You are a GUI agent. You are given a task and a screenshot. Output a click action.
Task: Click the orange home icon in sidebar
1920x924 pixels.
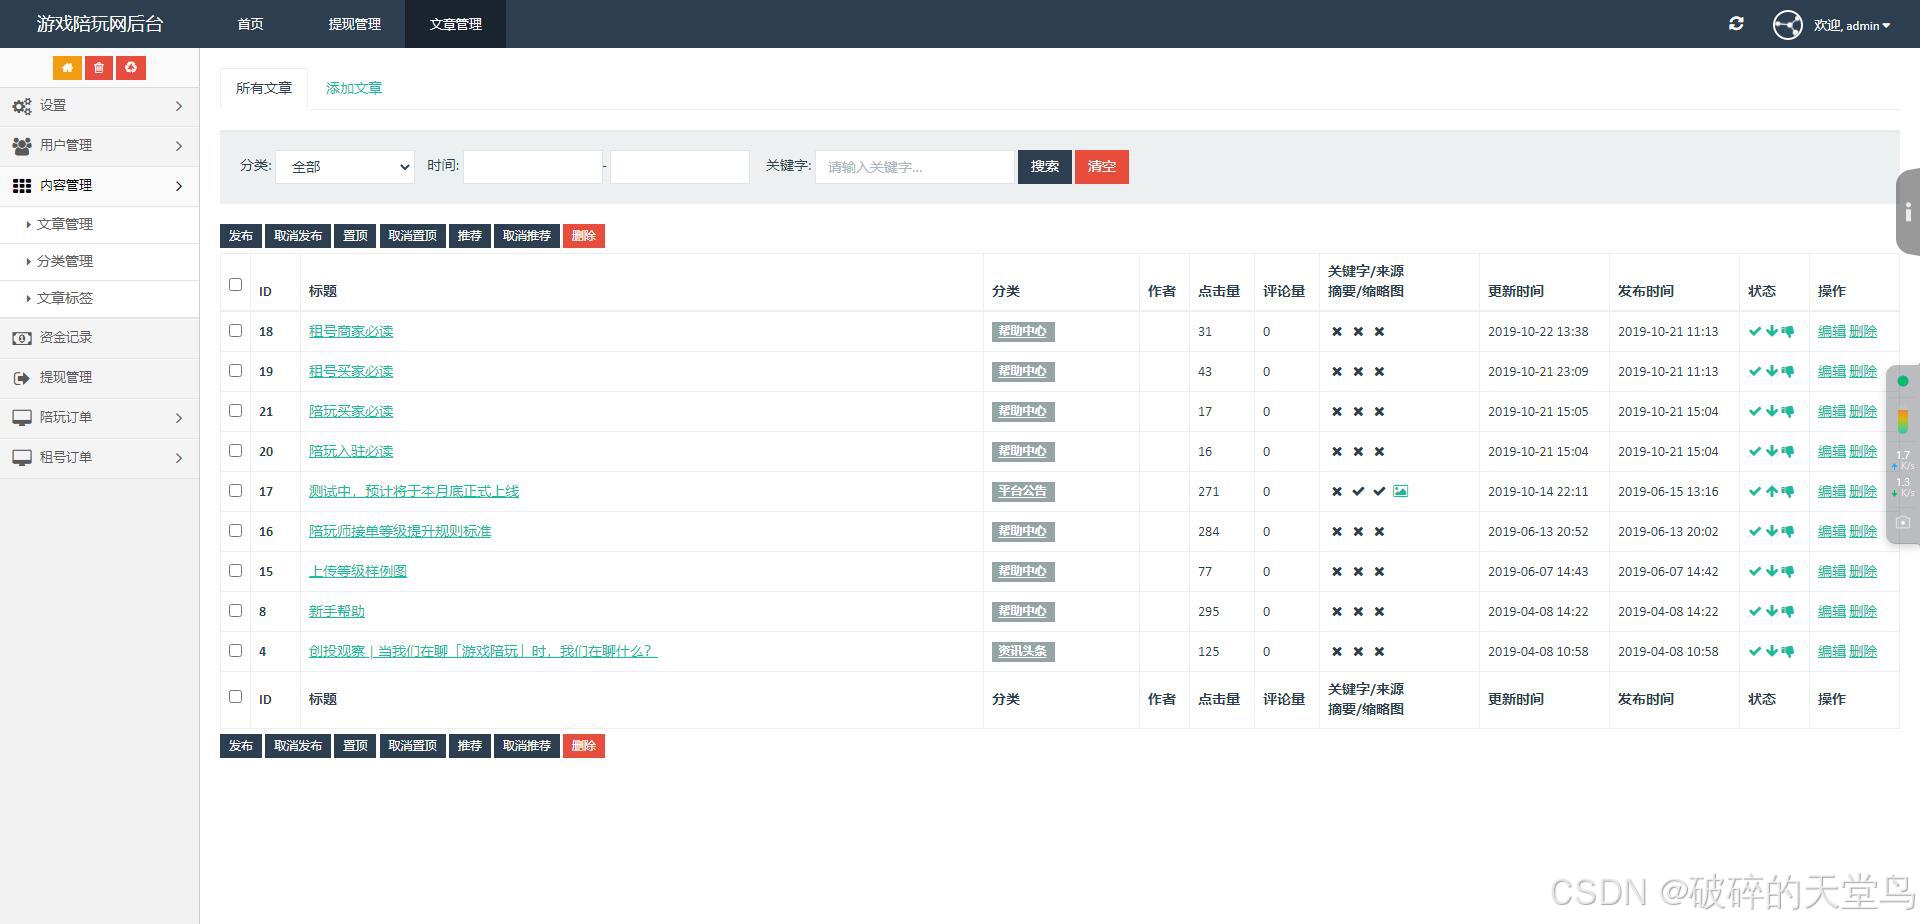click(x=67, y=68)
